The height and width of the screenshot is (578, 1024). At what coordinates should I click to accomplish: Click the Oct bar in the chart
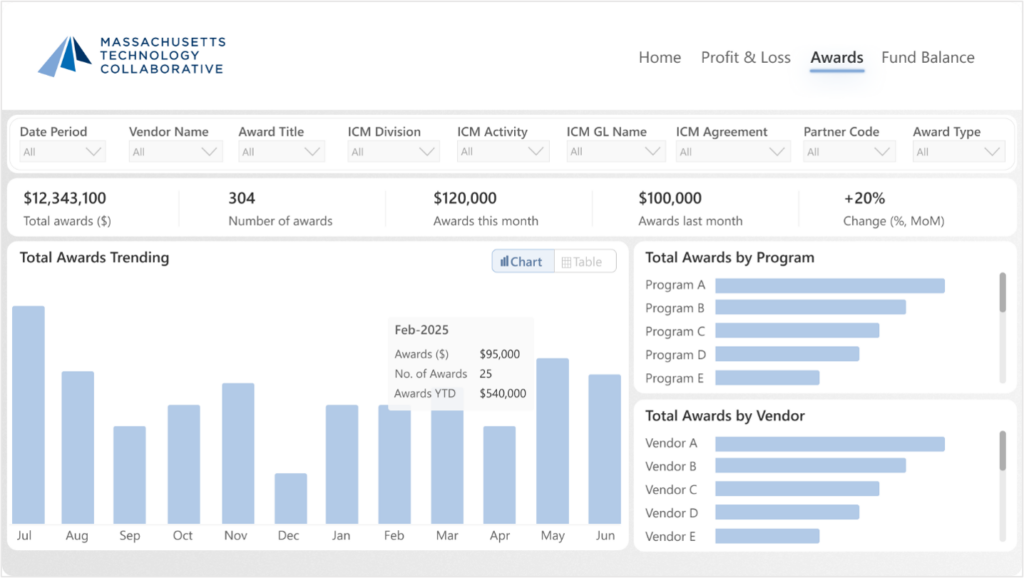(x=184, y=464)
